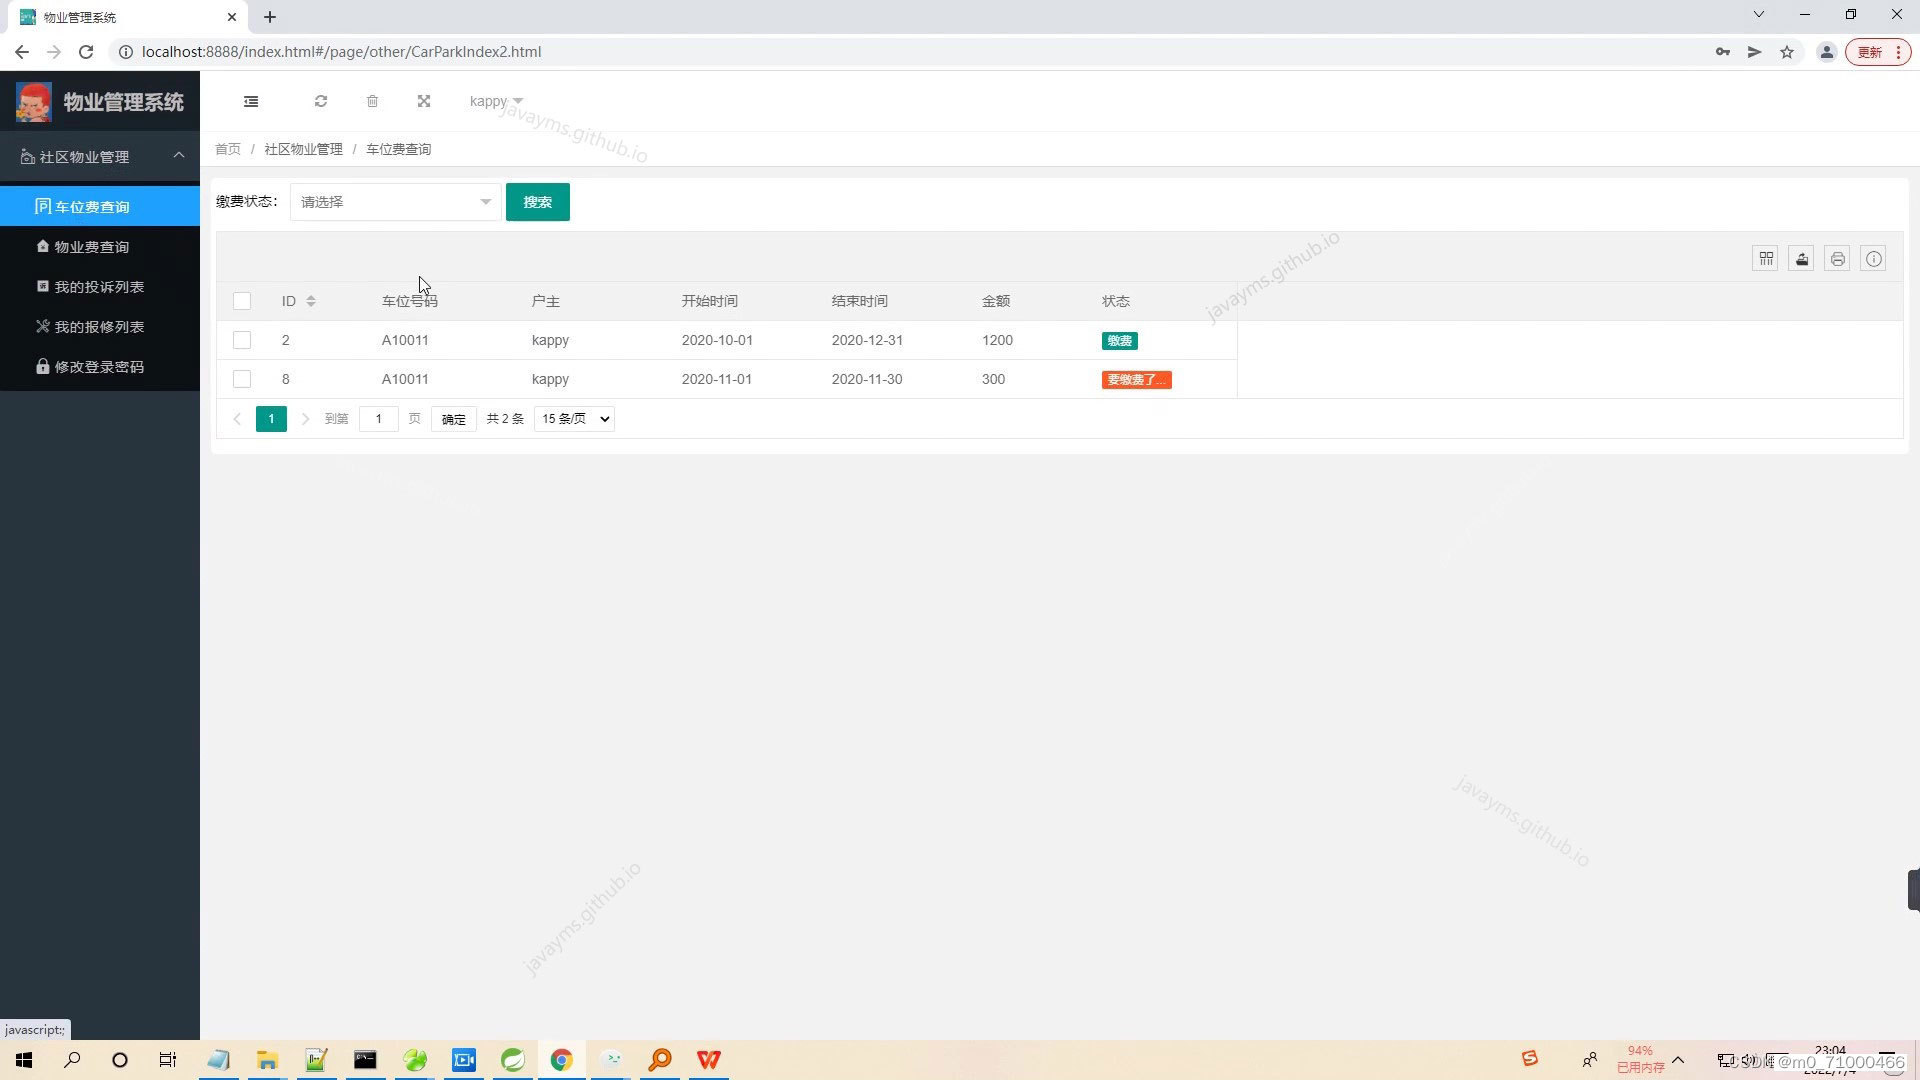
Task: Tick the select-all checkbox in the table header
Action: [242, 301]
